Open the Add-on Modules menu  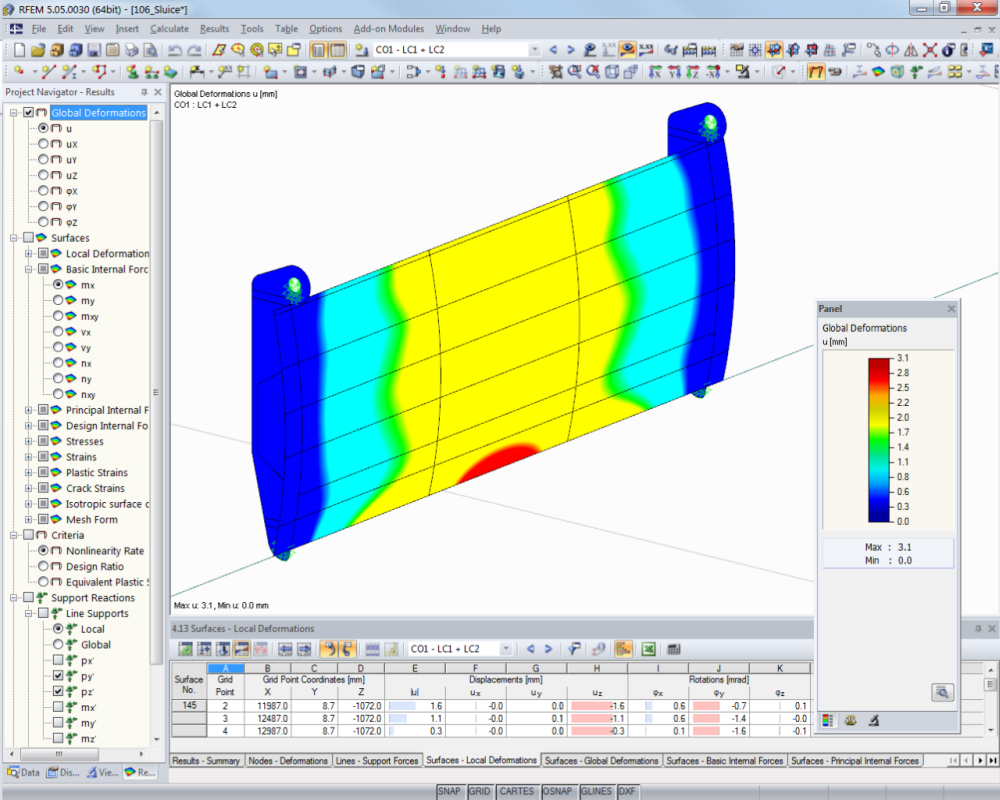(388, 29)
